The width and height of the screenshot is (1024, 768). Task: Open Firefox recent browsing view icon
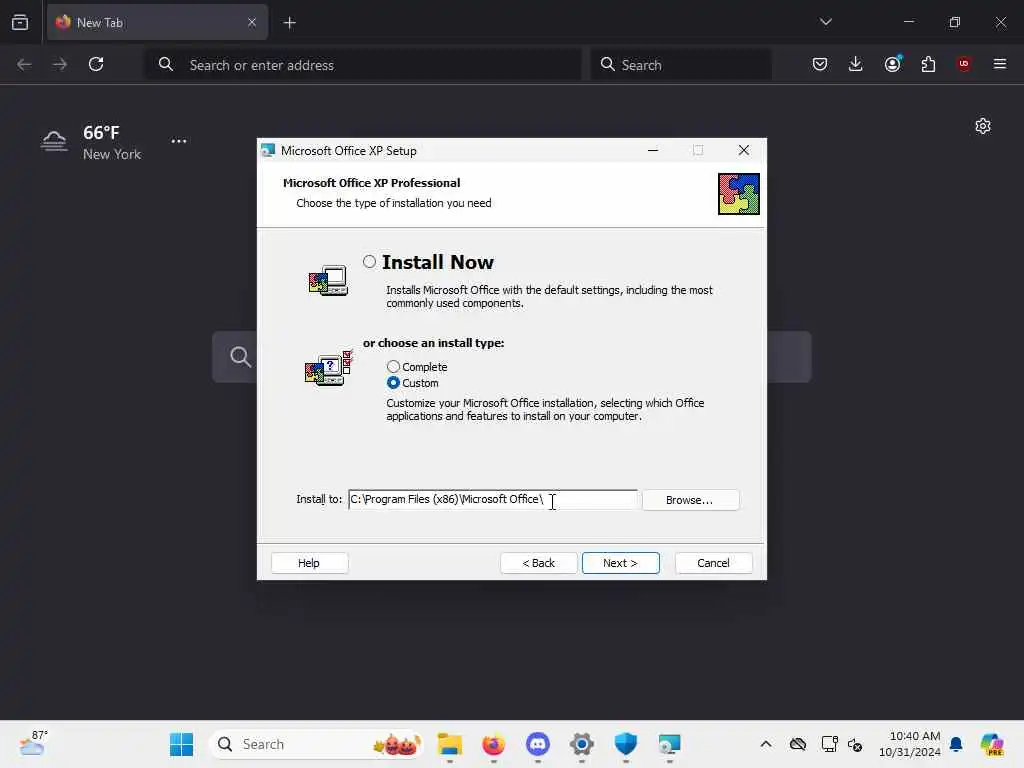[20, 22]
